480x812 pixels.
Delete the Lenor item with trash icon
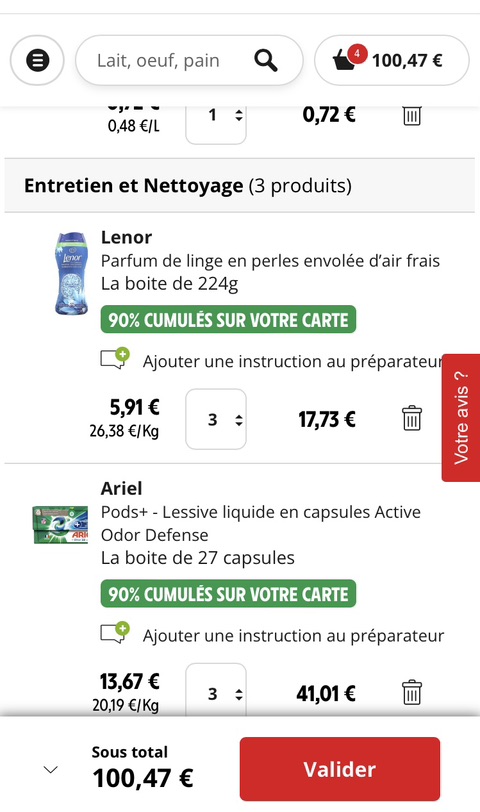click(412, 418)
